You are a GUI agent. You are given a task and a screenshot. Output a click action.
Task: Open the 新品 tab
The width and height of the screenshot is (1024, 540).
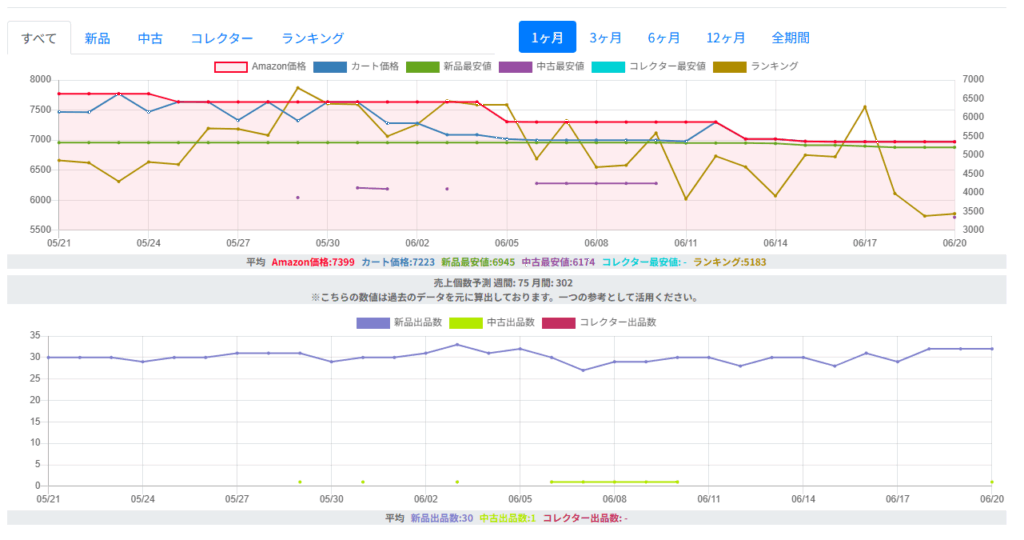coord(97,38)
